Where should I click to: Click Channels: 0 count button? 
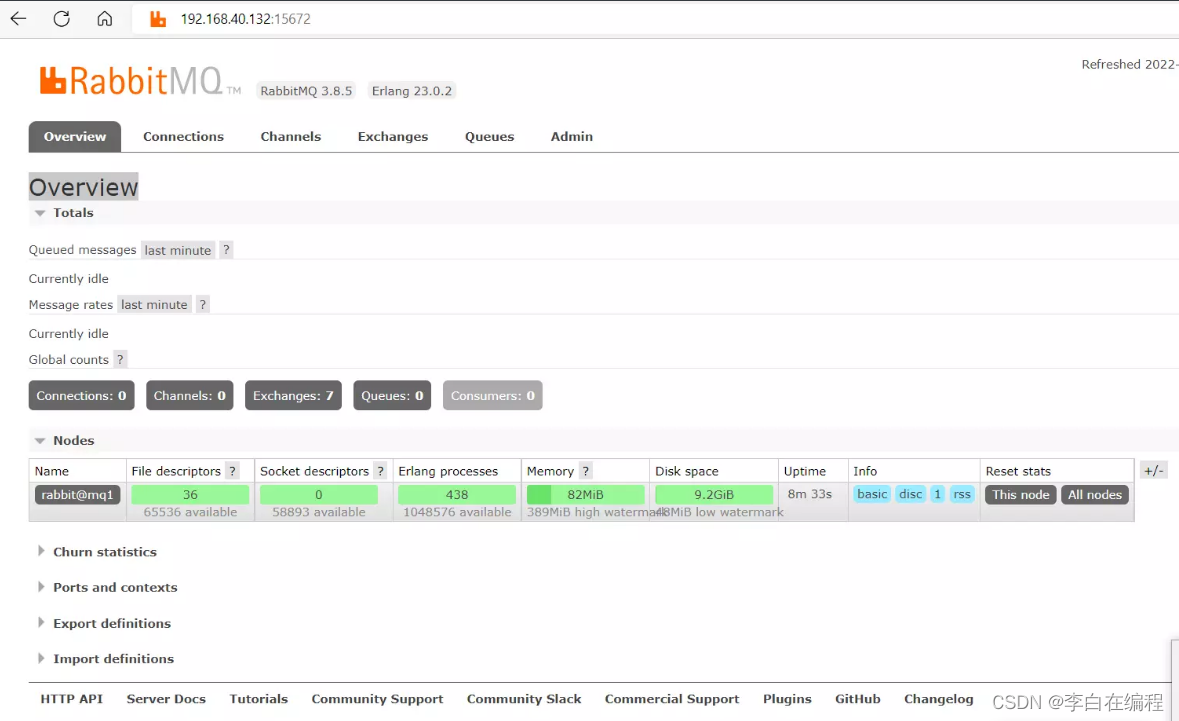pyautogui.click(x=189, y=395)
